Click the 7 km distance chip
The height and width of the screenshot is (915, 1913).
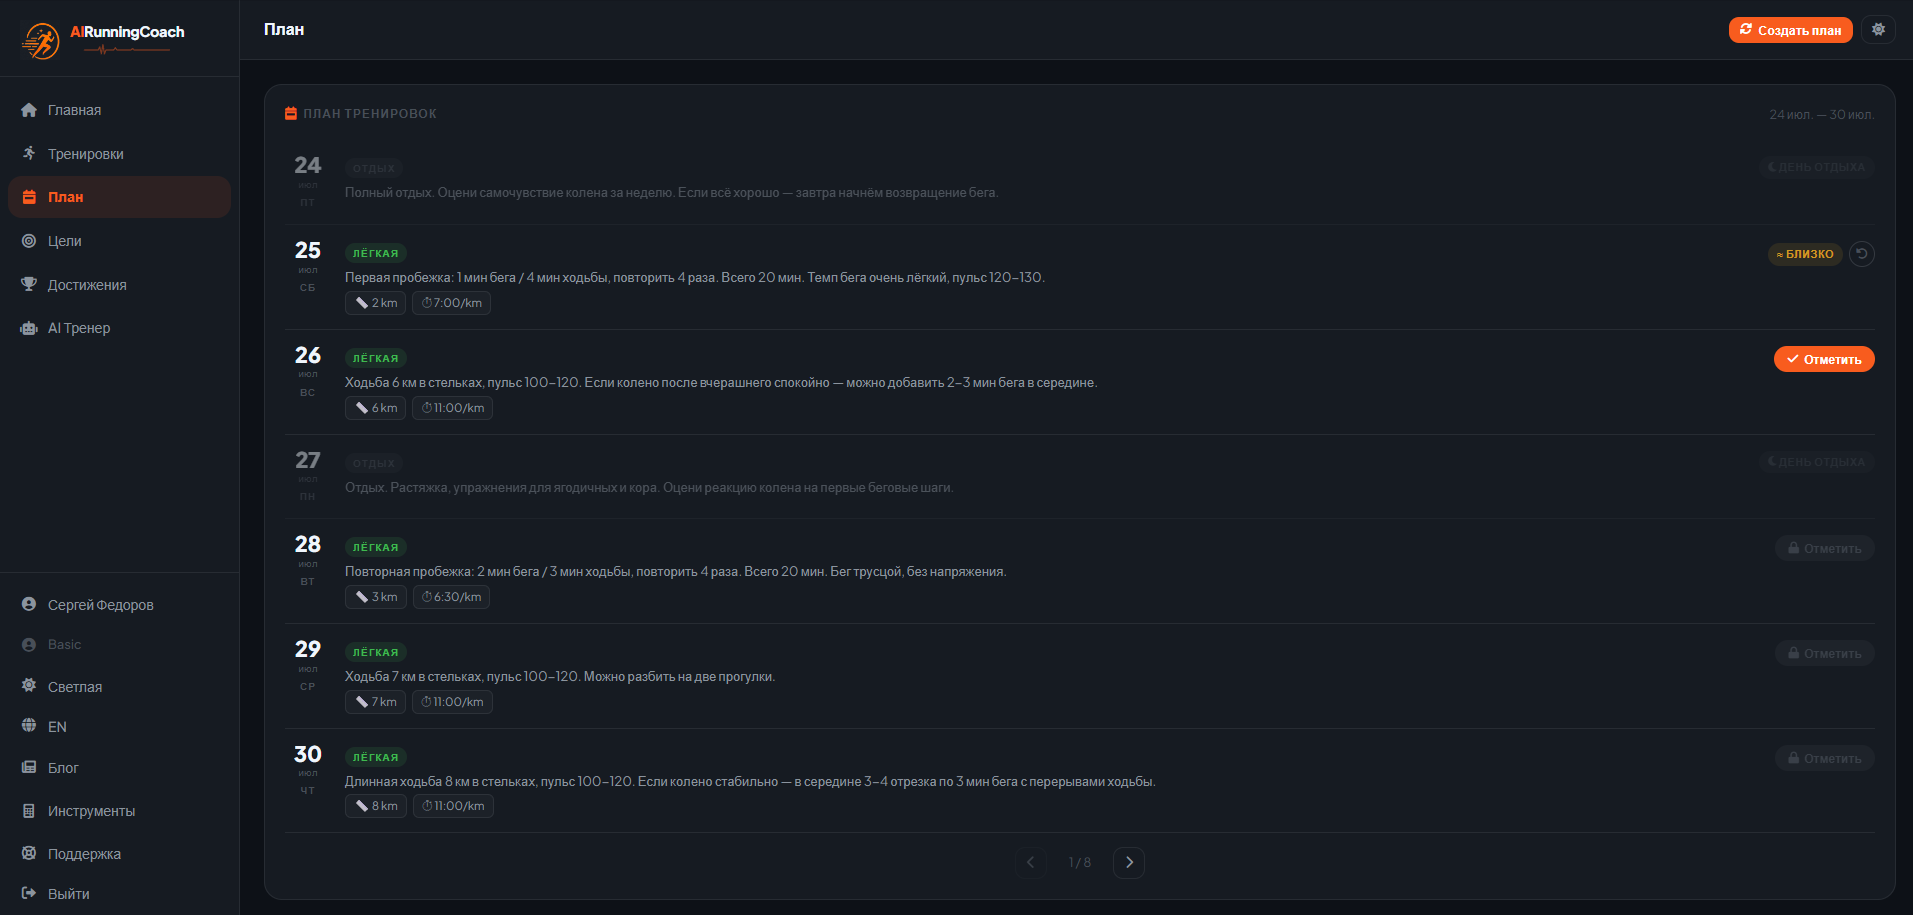[x=376, y=702]
